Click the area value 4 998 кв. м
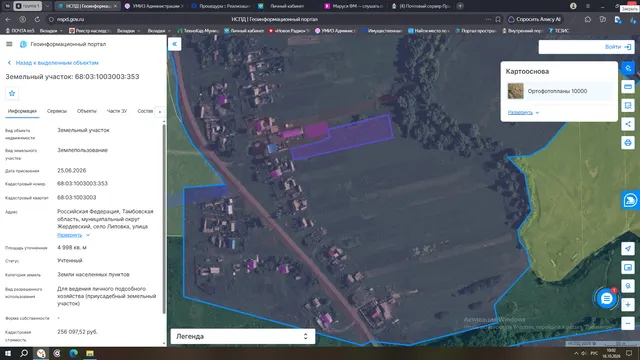The image size is (640, 360). (x=72, y=248)
